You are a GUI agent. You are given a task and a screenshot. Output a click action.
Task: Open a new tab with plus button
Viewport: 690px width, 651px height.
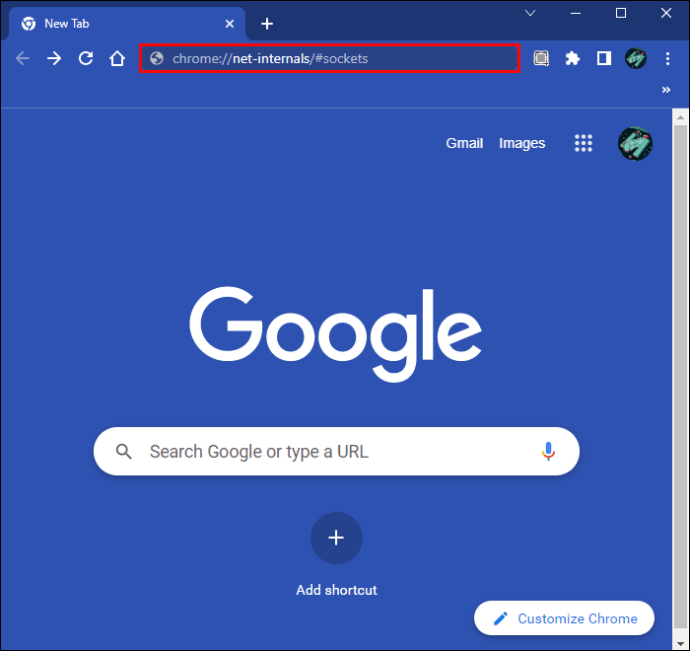267,24
